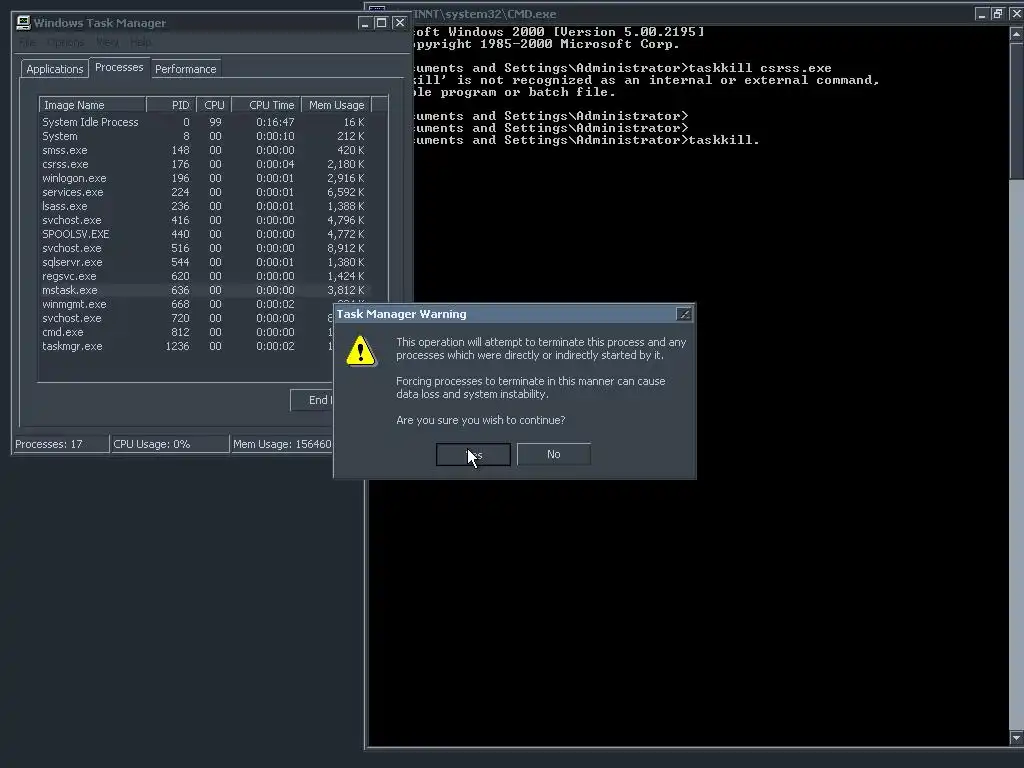1024x768 pixels.
Task: Click the Processes: 17 status entry
Action: pyautogui.click(x=61, y=444)
